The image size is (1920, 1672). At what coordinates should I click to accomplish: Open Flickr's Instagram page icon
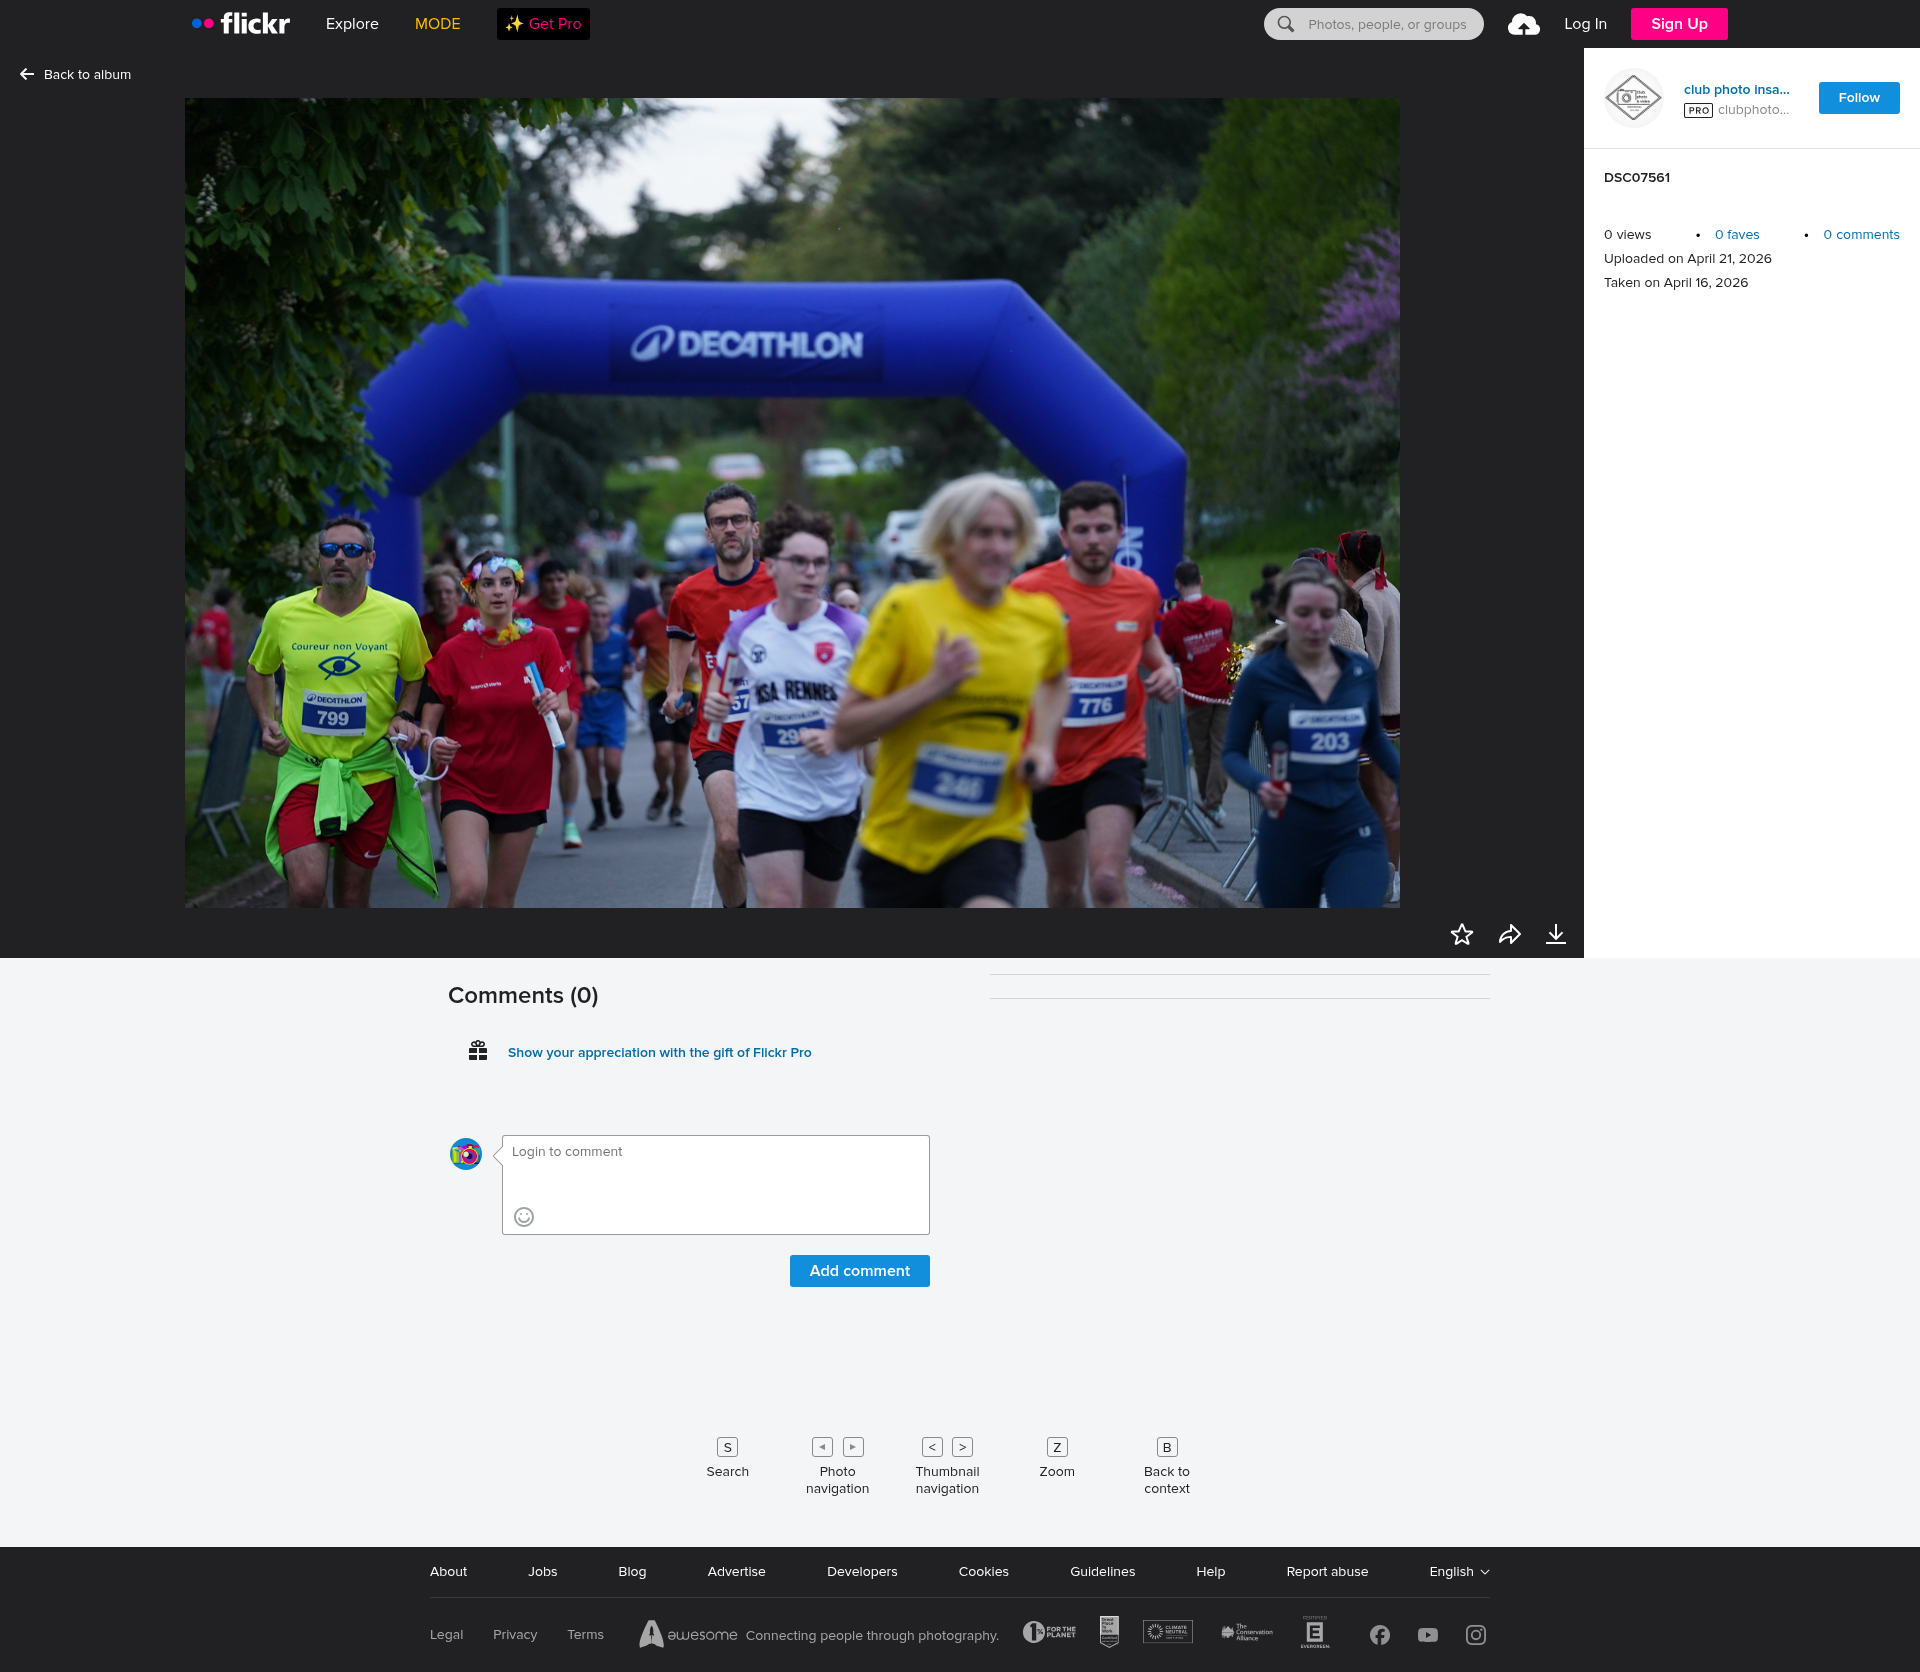[1476, 1635]
